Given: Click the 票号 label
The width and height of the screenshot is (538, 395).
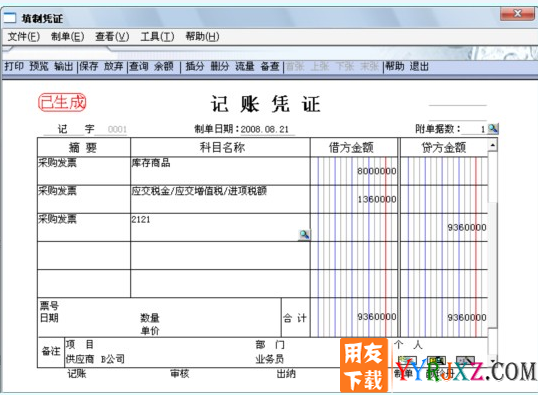Looking at the screenshot, I should [49, 305].
